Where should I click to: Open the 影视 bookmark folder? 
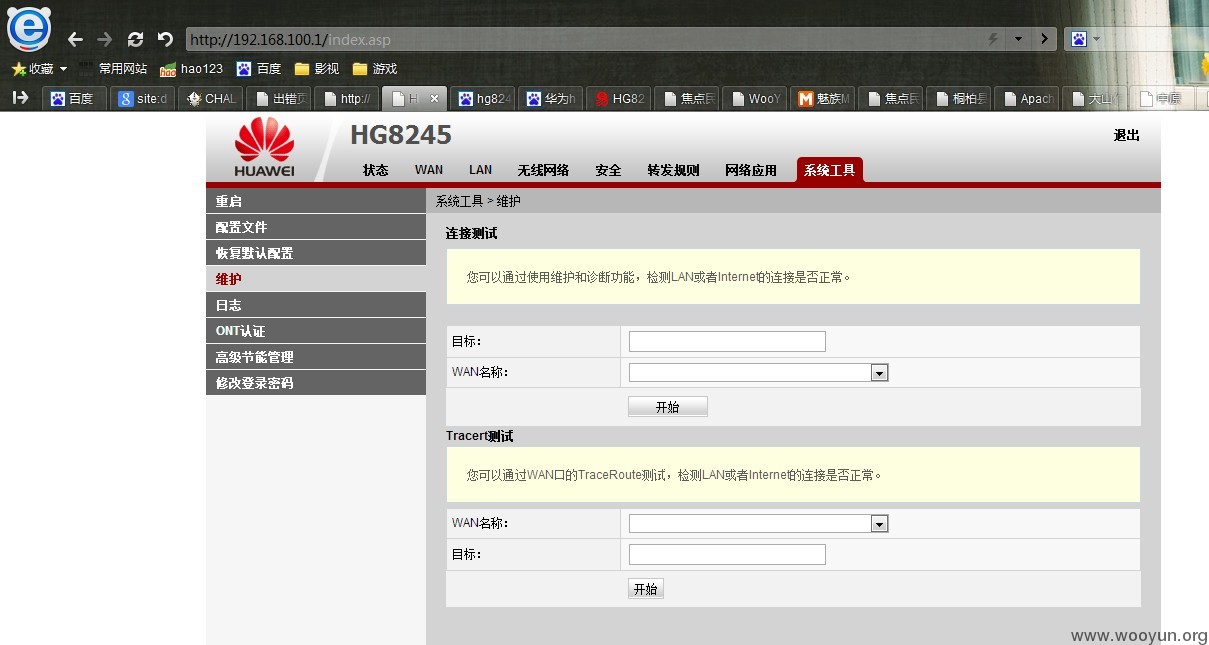(317, 69)
